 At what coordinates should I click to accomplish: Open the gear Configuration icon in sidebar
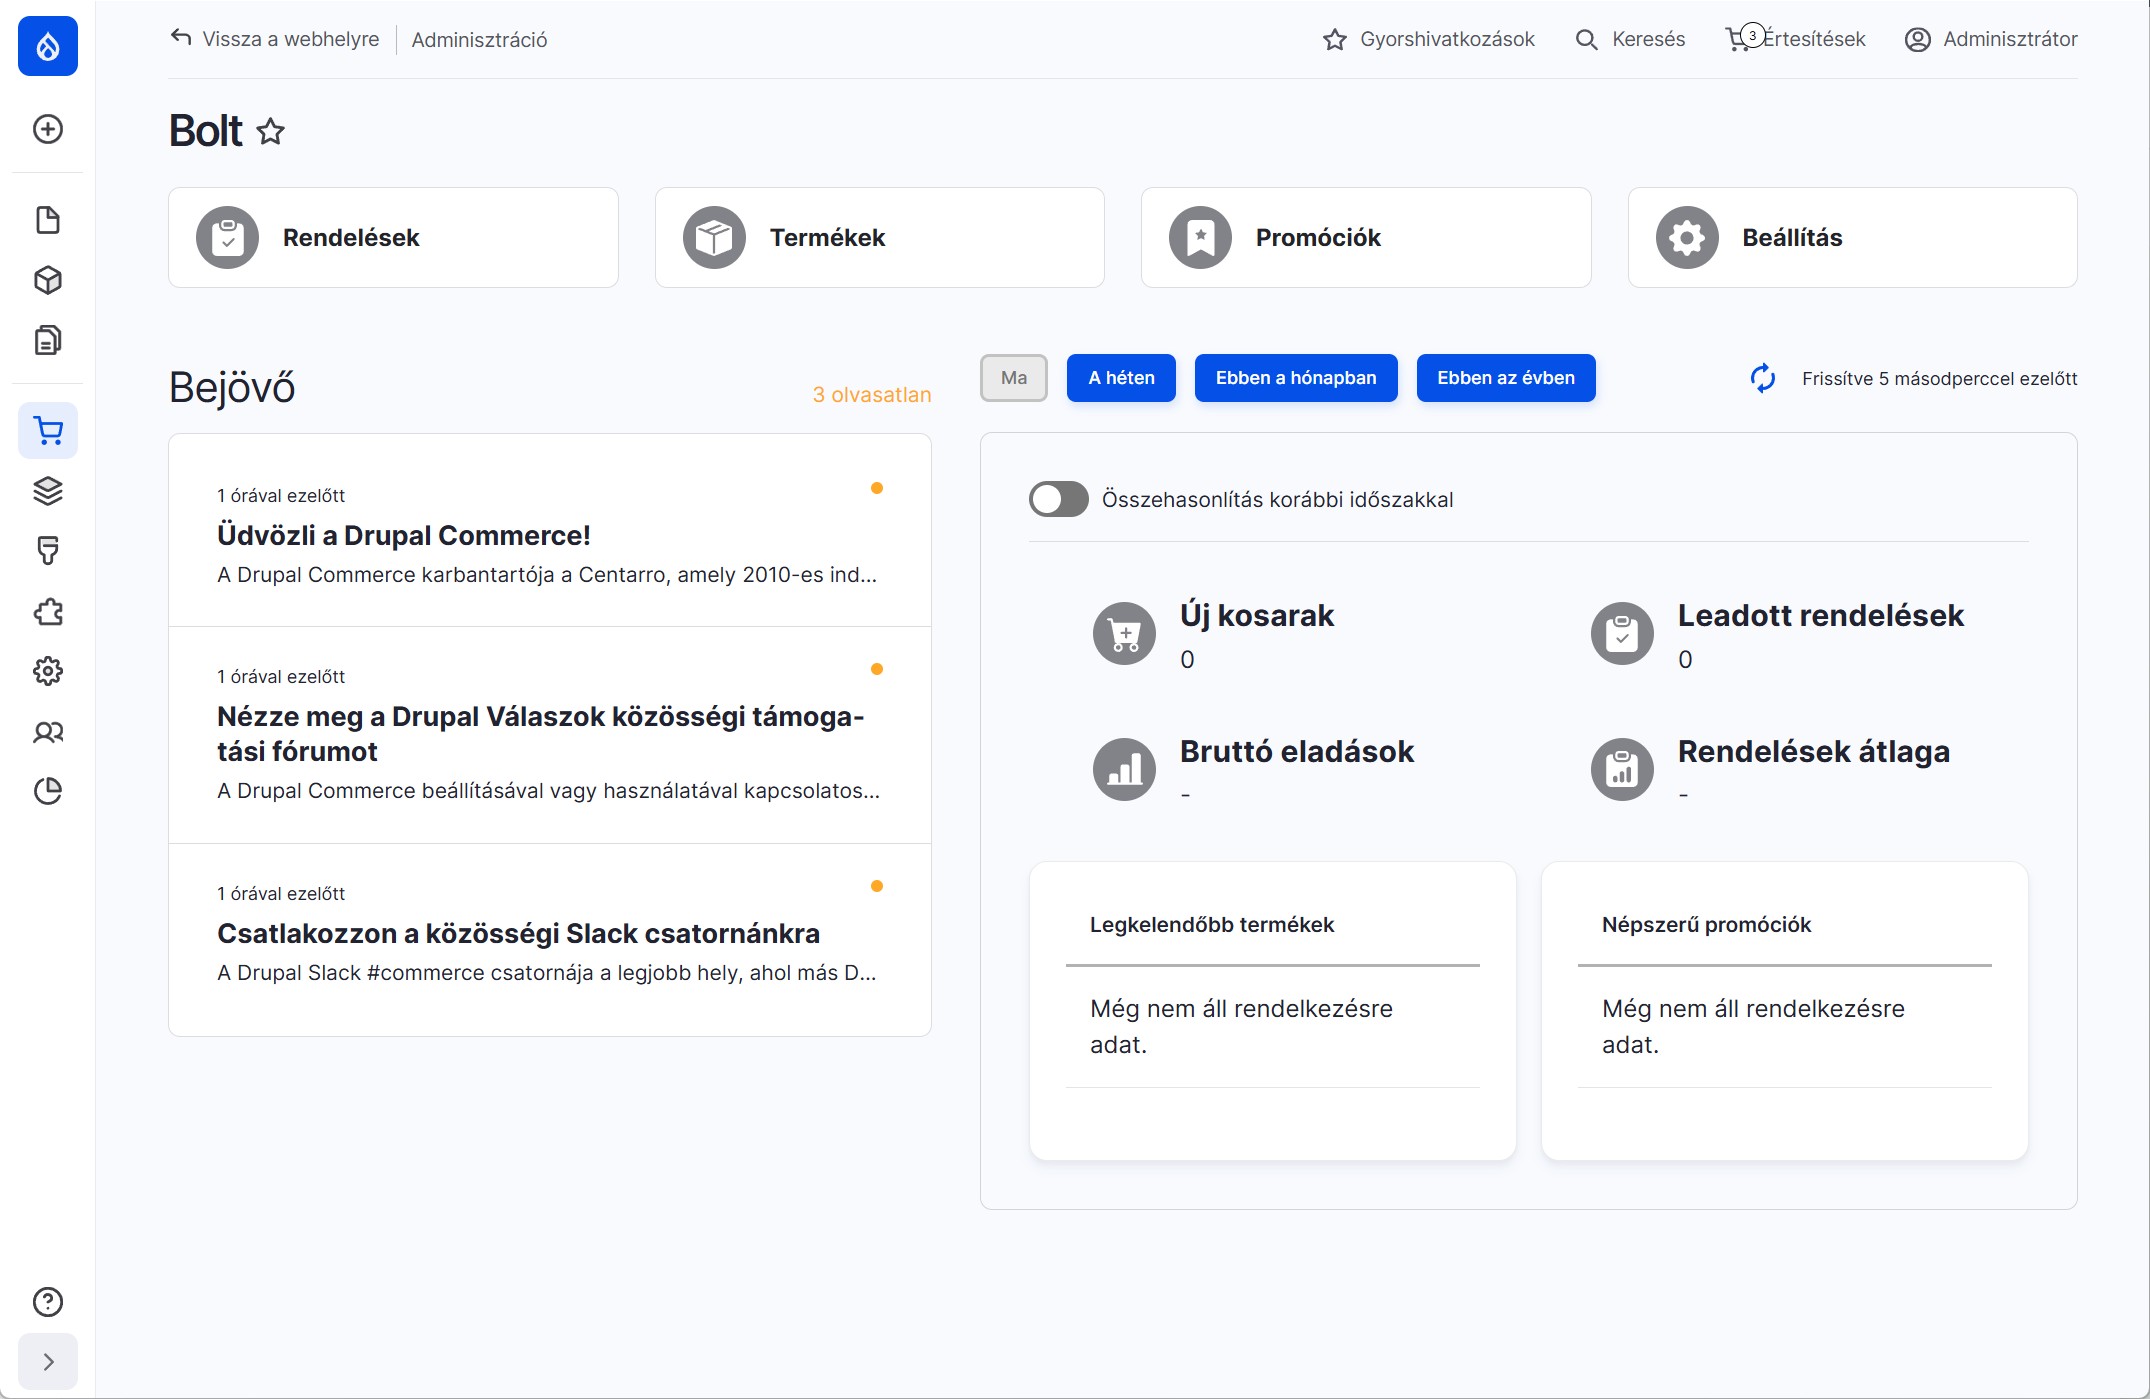click(x=48, y=671)
